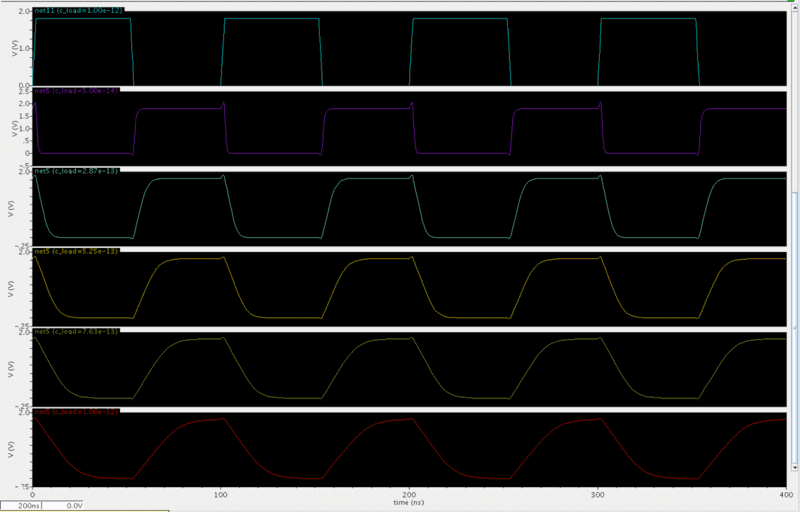Screen dimensions: 800x512
Task: Click the red net5 (c_load=1.00e-12) label
Action: coord(76,411)
